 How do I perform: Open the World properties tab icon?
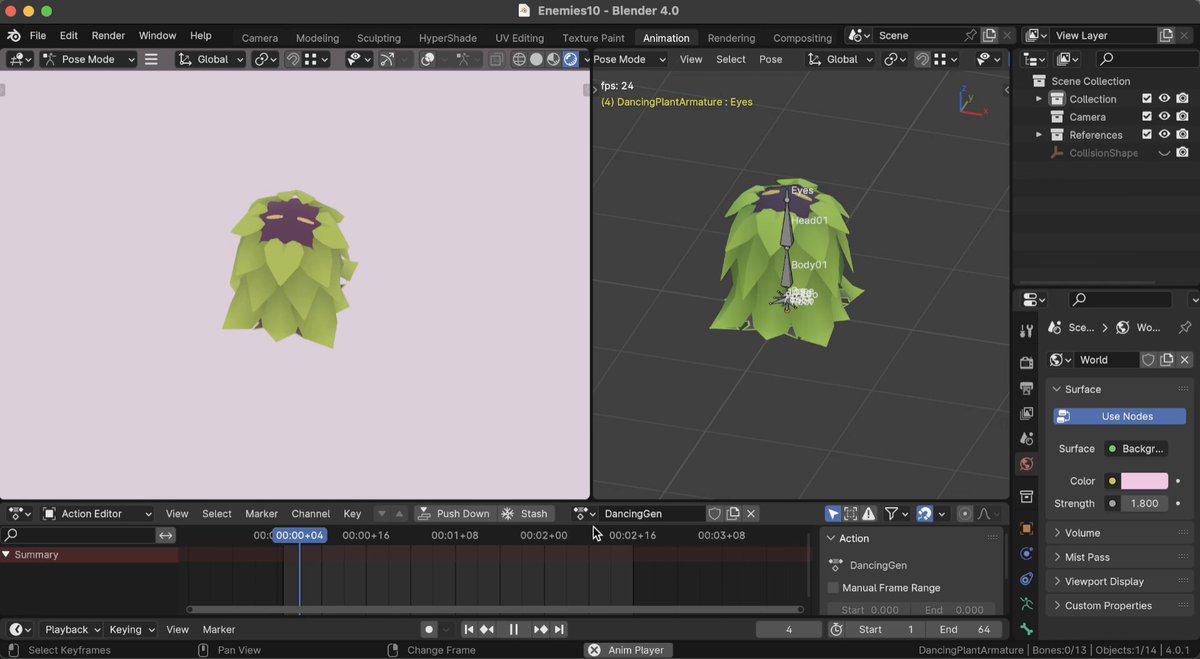click(x=1026, y=464)
